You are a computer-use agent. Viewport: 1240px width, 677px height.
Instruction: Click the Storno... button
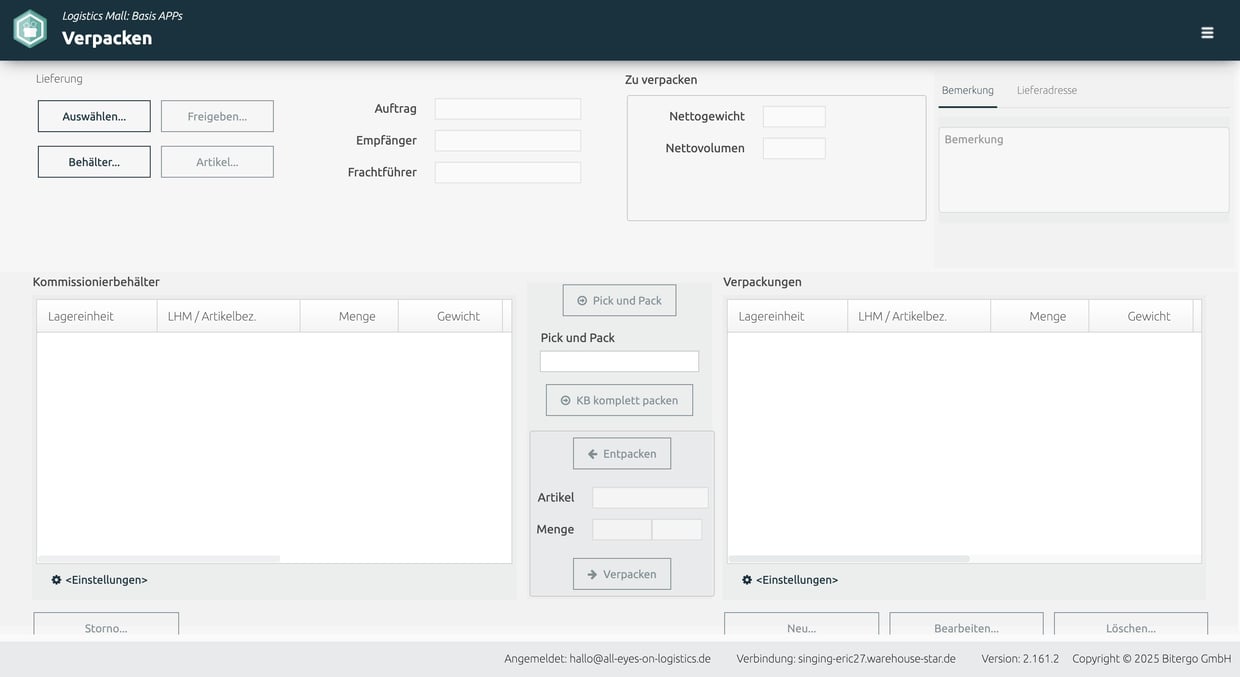tap(106, 625)
